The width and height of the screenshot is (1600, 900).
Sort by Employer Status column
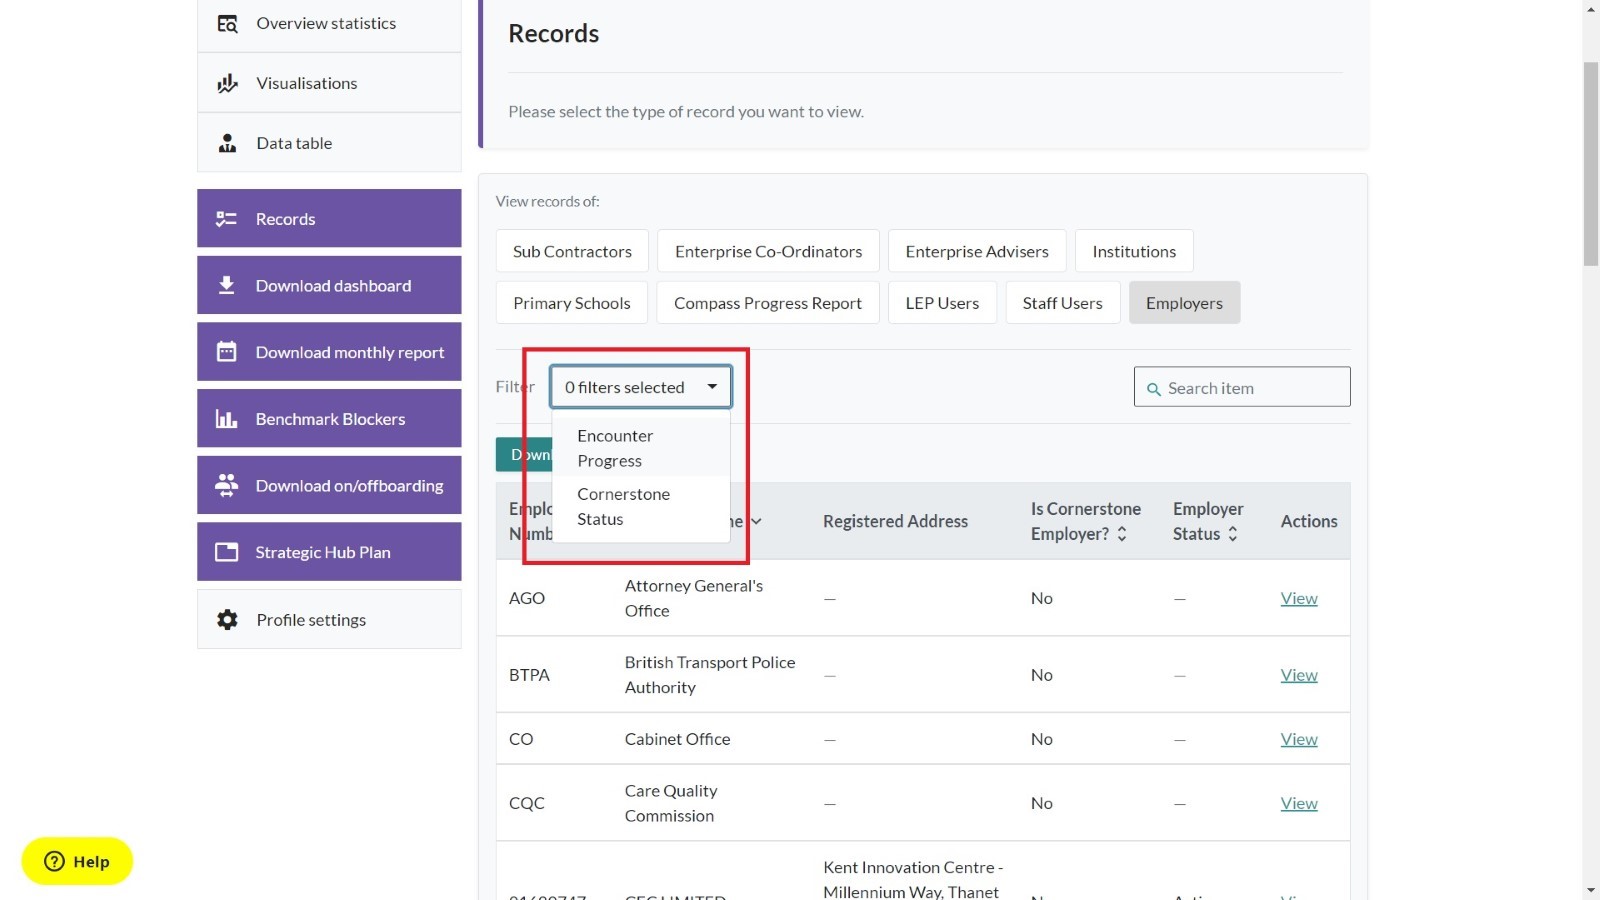coord(1232,534)
